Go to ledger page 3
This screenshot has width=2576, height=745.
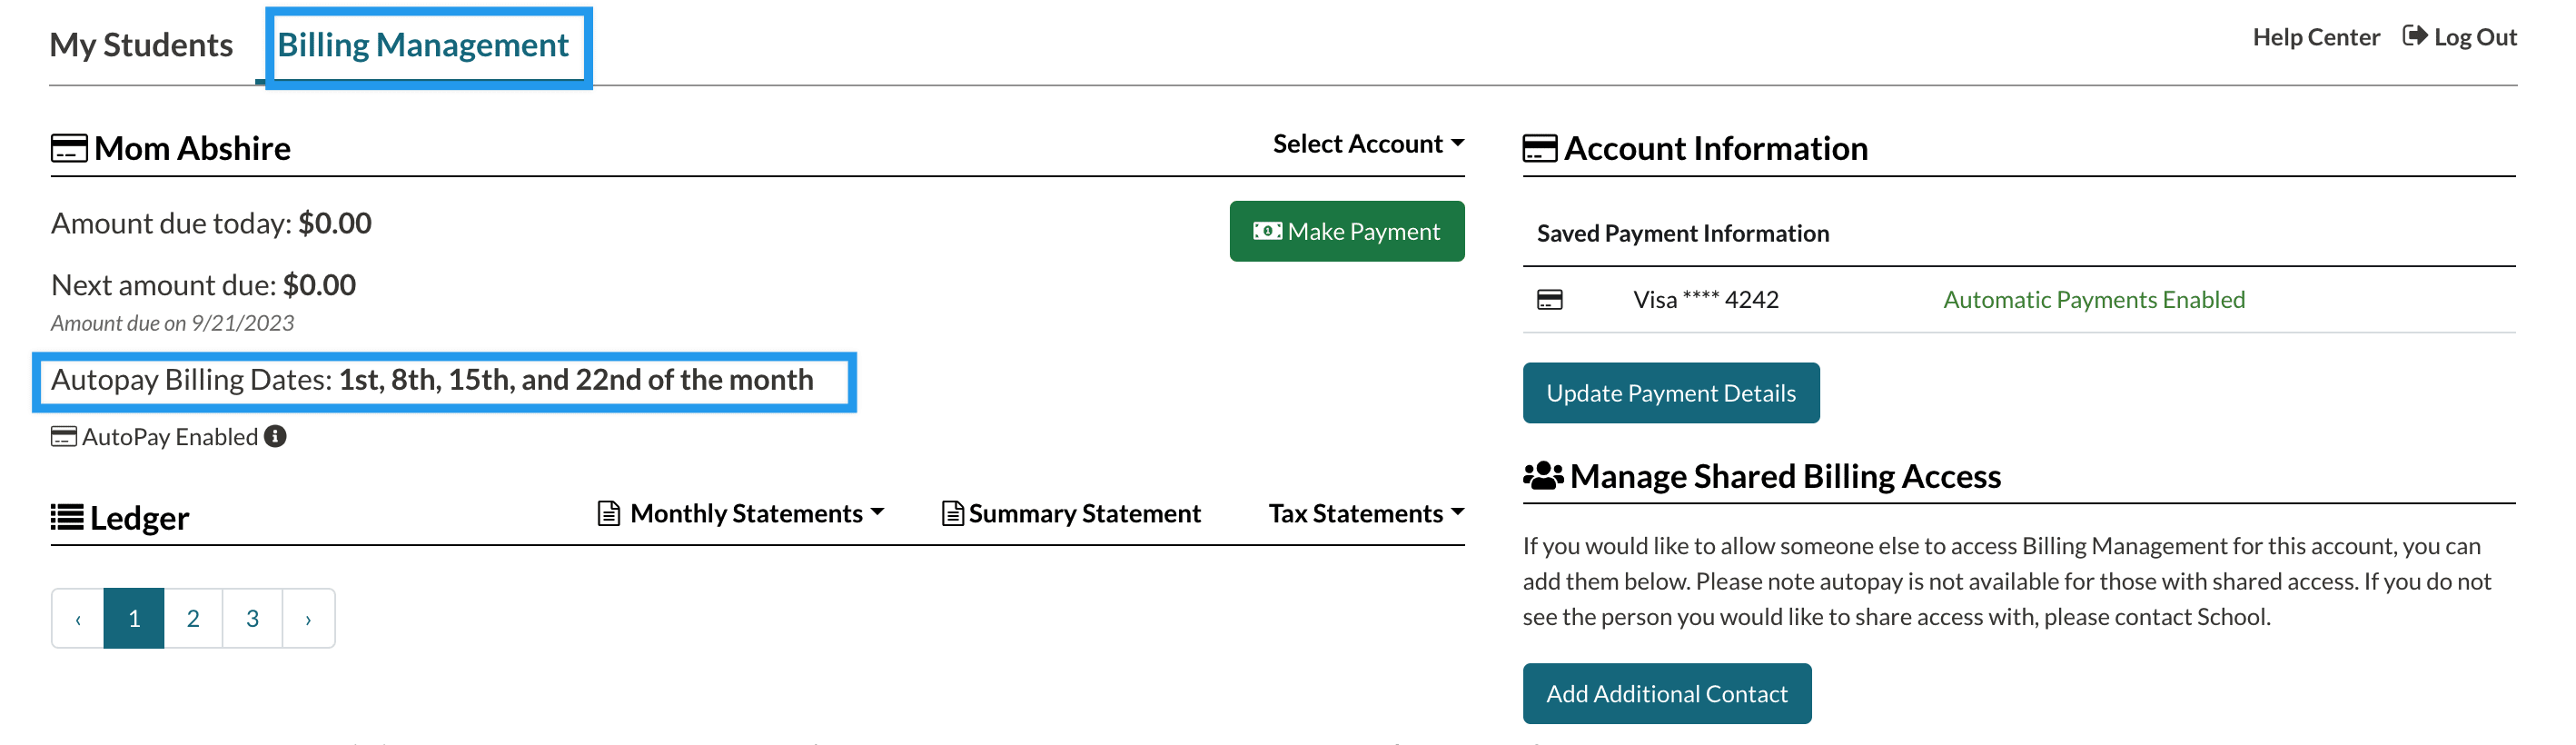[x=252, y=619]
